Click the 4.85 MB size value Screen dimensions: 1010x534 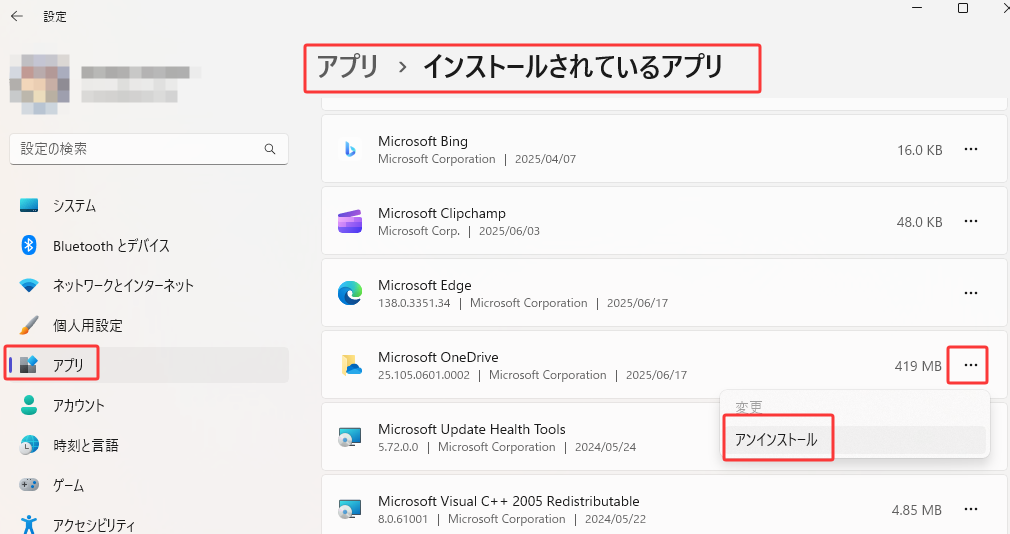(x=917, y=510)
